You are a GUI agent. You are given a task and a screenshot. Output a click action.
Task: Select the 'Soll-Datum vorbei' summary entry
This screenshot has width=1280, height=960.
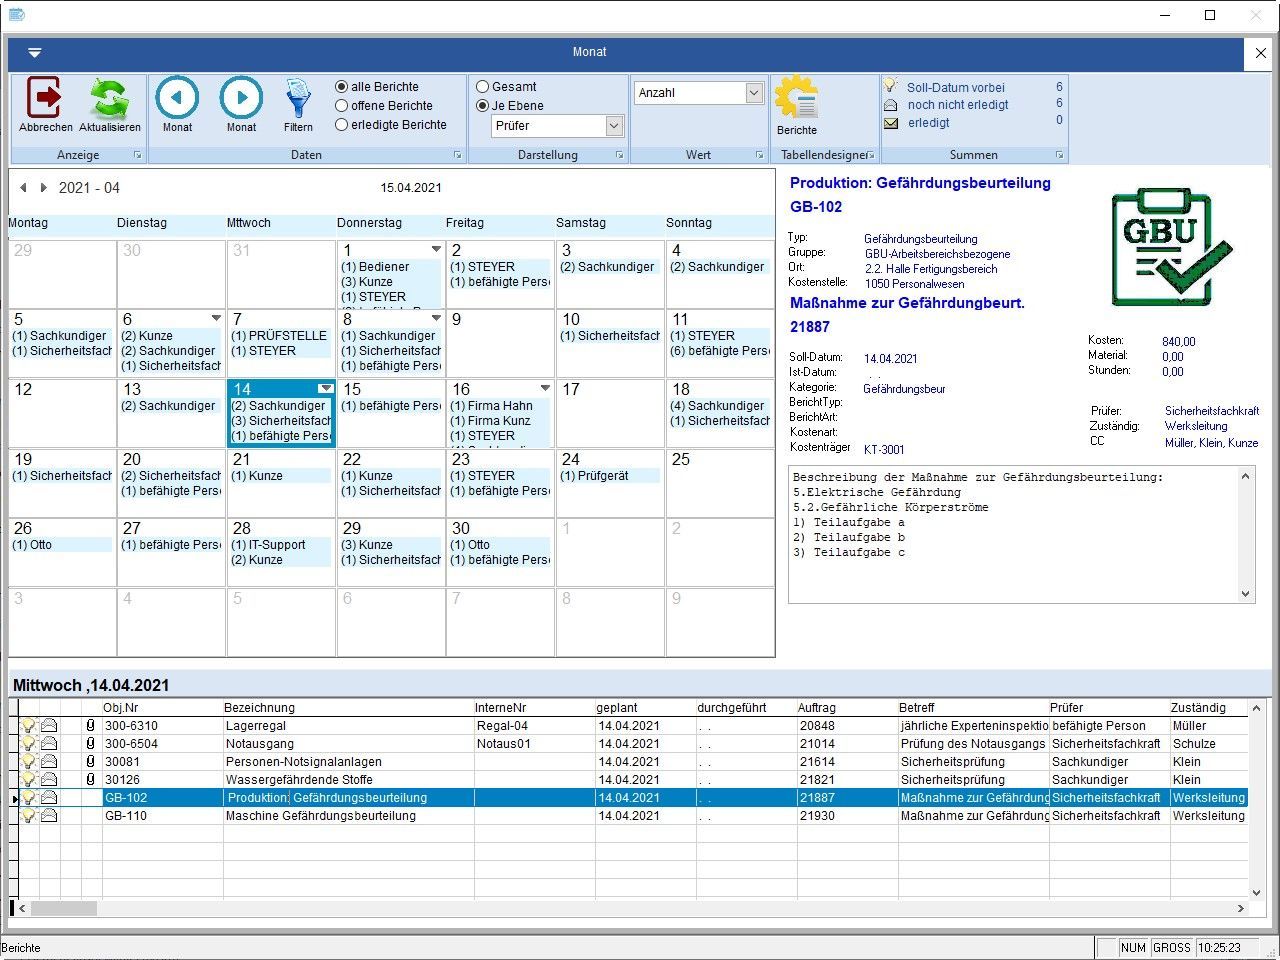(x=955, y=88)
